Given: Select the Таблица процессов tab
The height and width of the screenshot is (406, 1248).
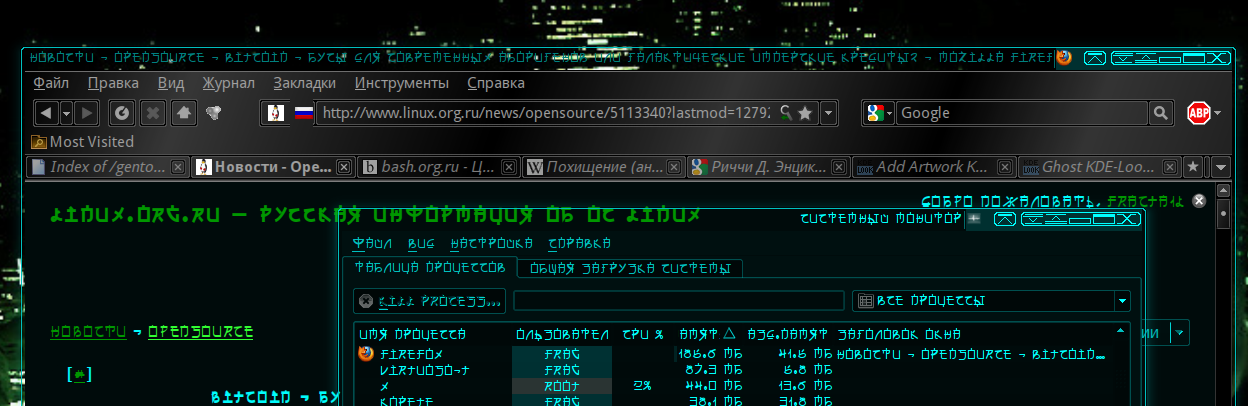Looking at the screenshot, I should [x=430, y=268].
